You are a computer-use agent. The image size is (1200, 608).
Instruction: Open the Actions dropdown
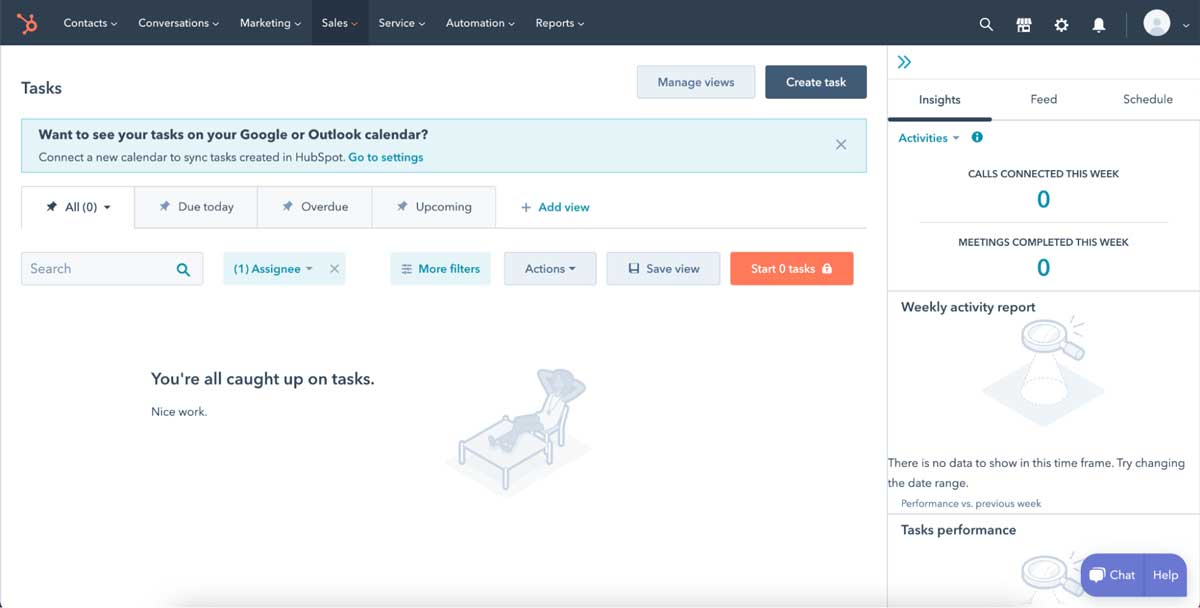click(x=550, y=268)
